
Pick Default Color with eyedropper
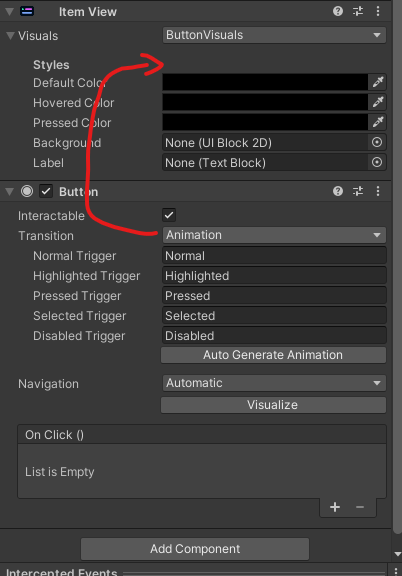pyautogui.click(x=378, y=82)
